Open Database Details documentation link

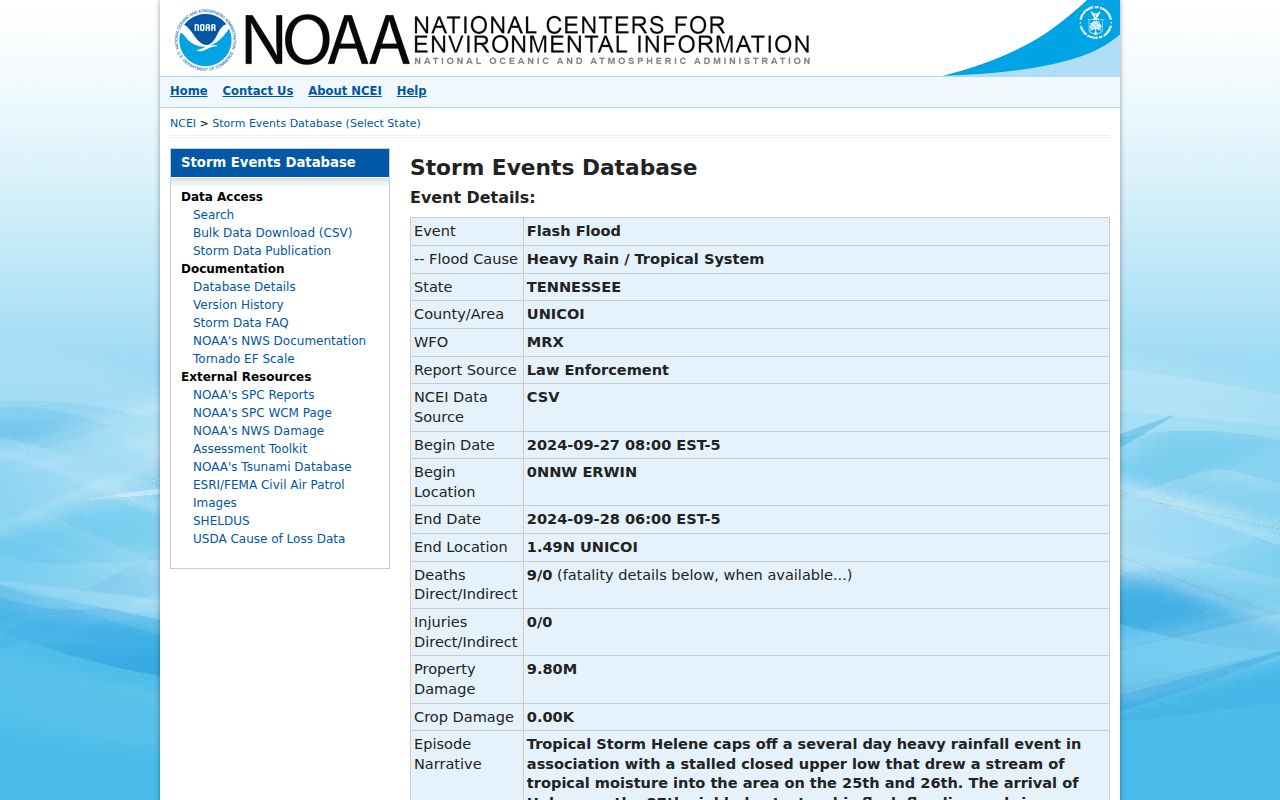244,287
